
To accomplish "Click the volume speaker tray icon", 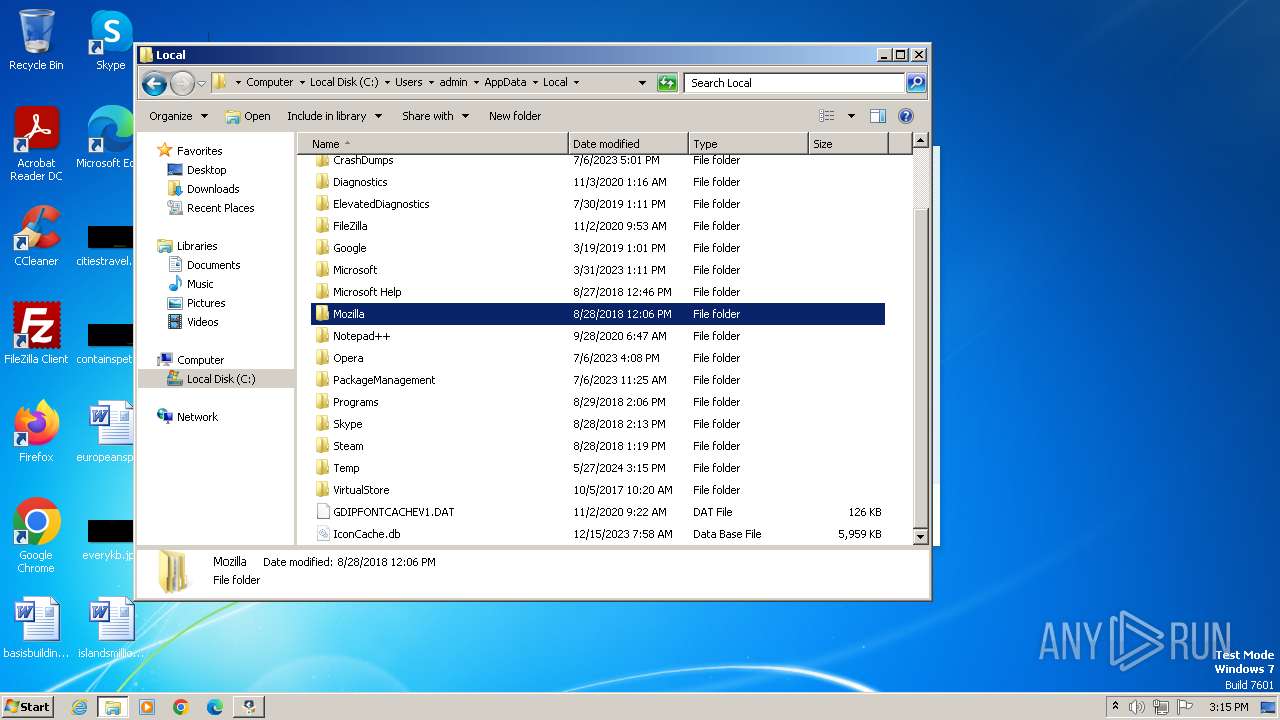I will pos(1136,707).
